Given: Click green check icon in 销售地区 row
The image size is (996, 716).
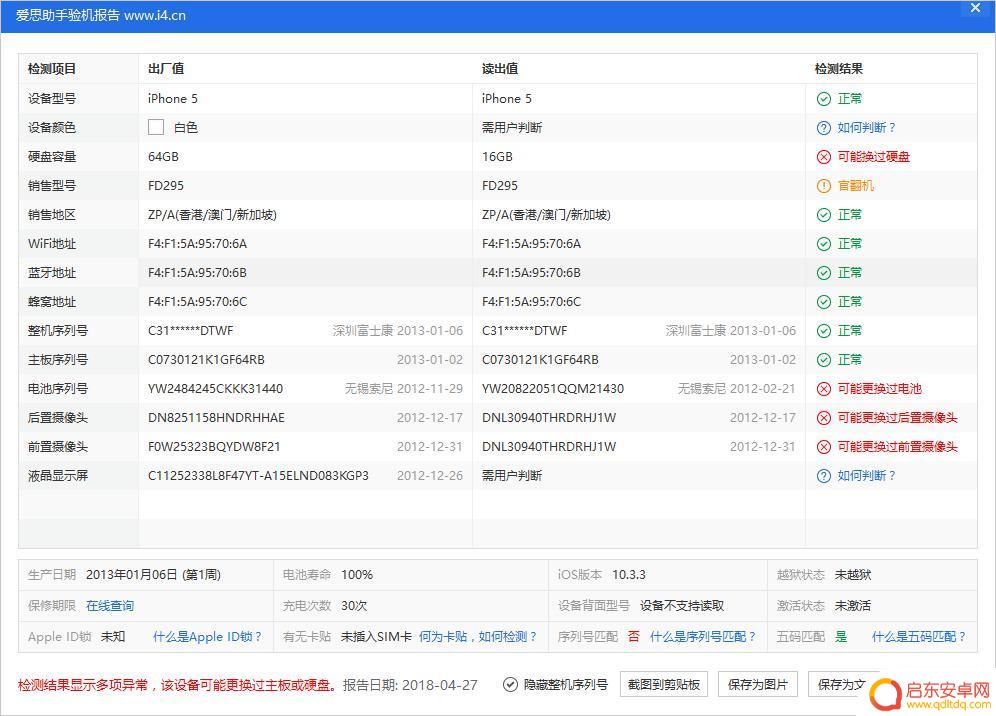Looking at the screenshot, I should (x=823, y=215).
